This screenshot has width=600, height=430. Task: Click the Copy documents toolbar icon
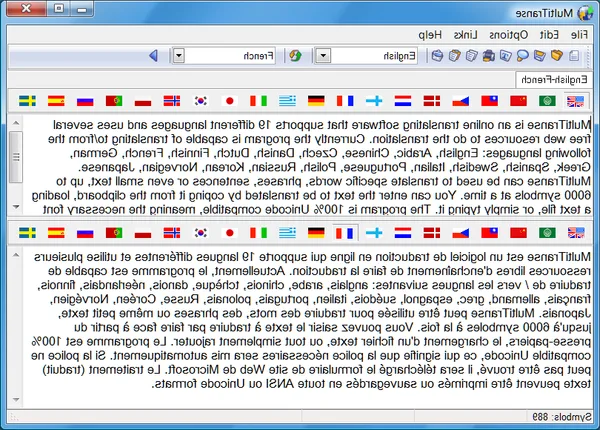[x=471, y=56]
